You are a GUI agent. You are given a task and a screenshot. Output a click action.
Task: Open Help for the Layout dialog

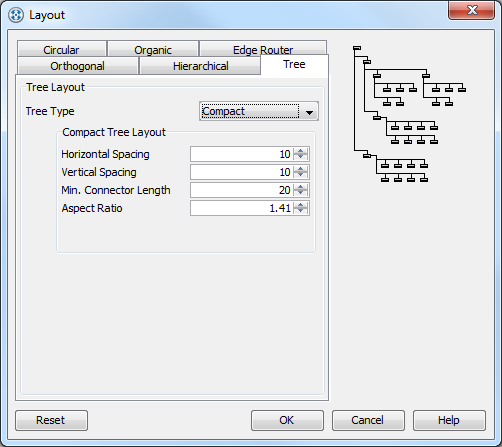(x=449, y=420)
